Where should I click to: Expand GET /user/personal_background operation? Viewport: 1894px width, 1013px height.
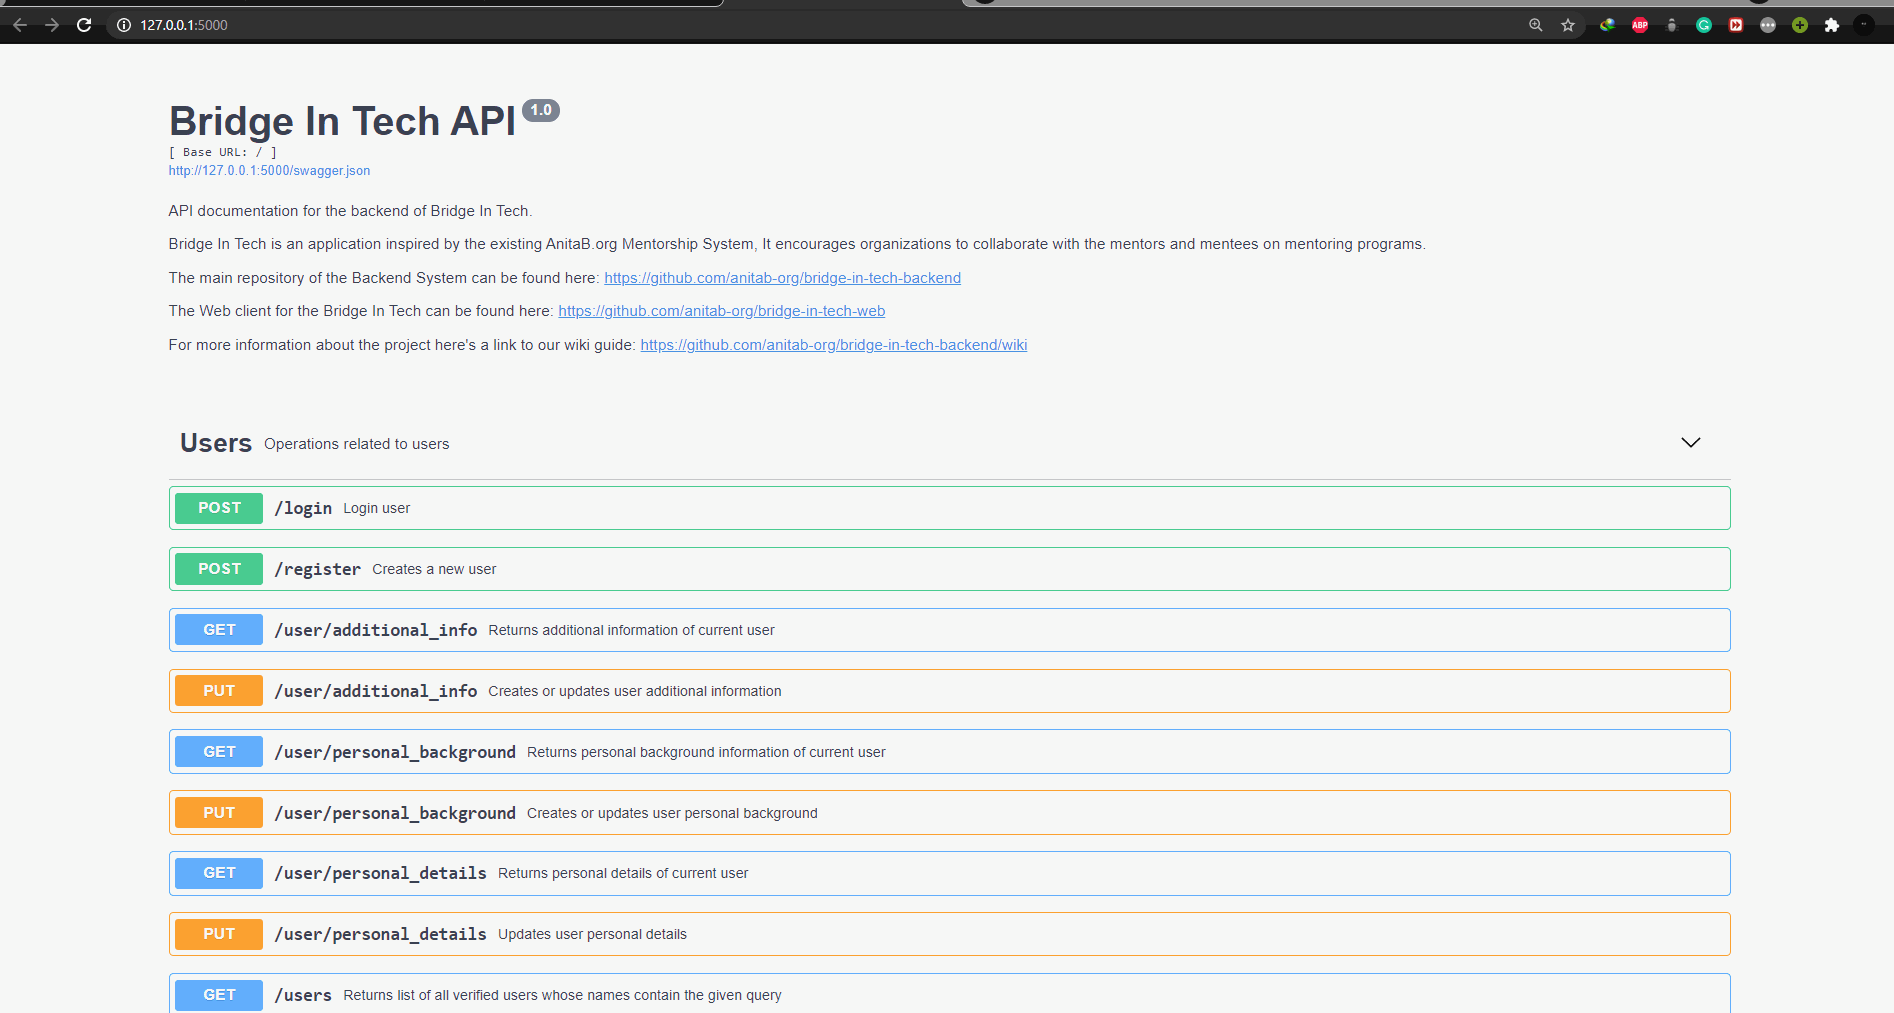(950, 752)
